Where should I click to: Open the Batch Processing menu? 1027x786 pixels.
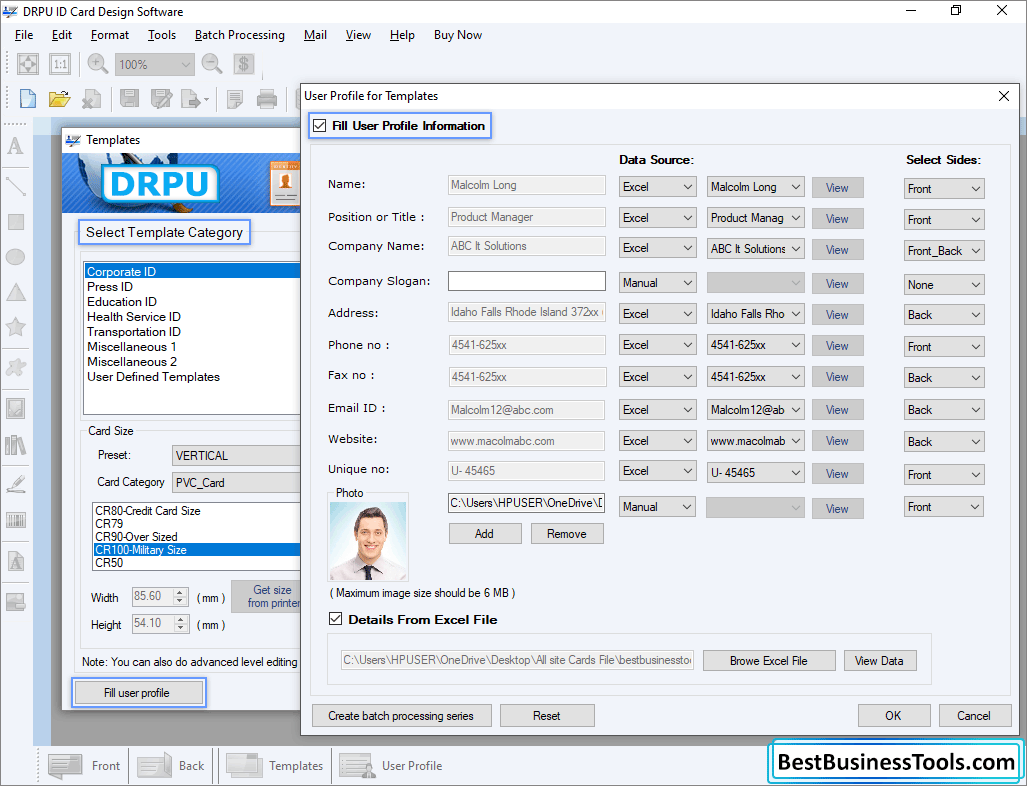tap(240, 35)
